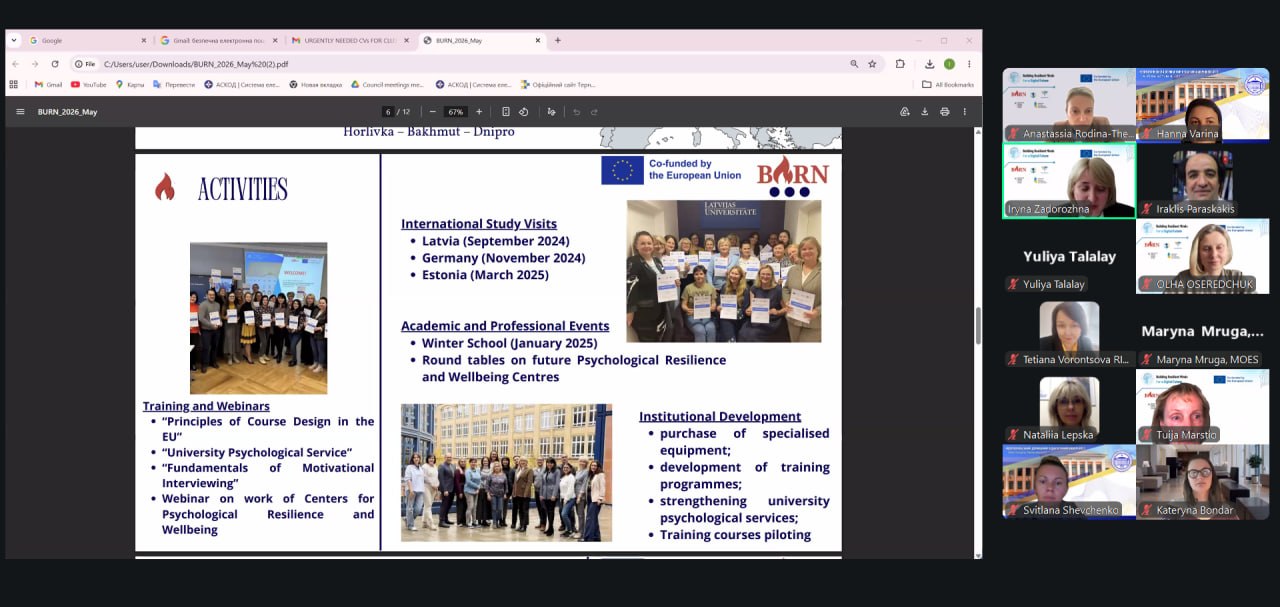Print the BURN_2026_May PDF
1280x607 pixels.
point(945,112)
